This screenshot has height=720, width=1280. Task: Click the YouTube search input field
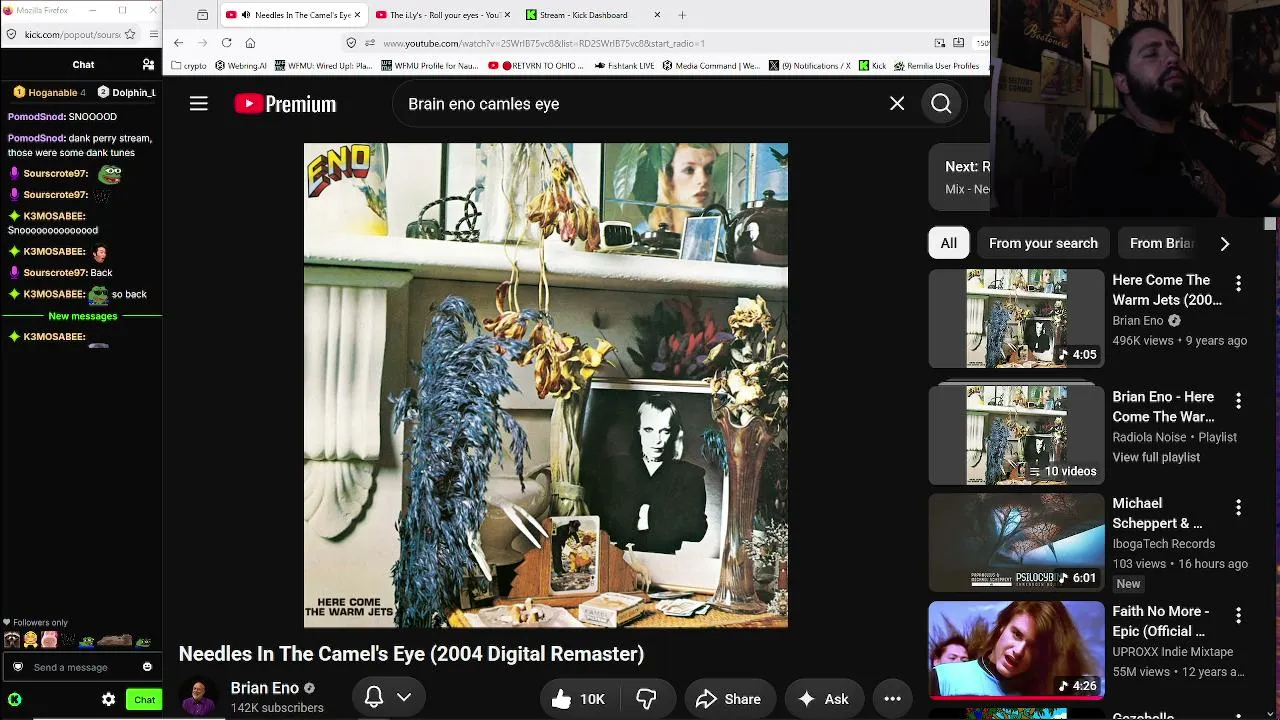(x=640, y=104)
